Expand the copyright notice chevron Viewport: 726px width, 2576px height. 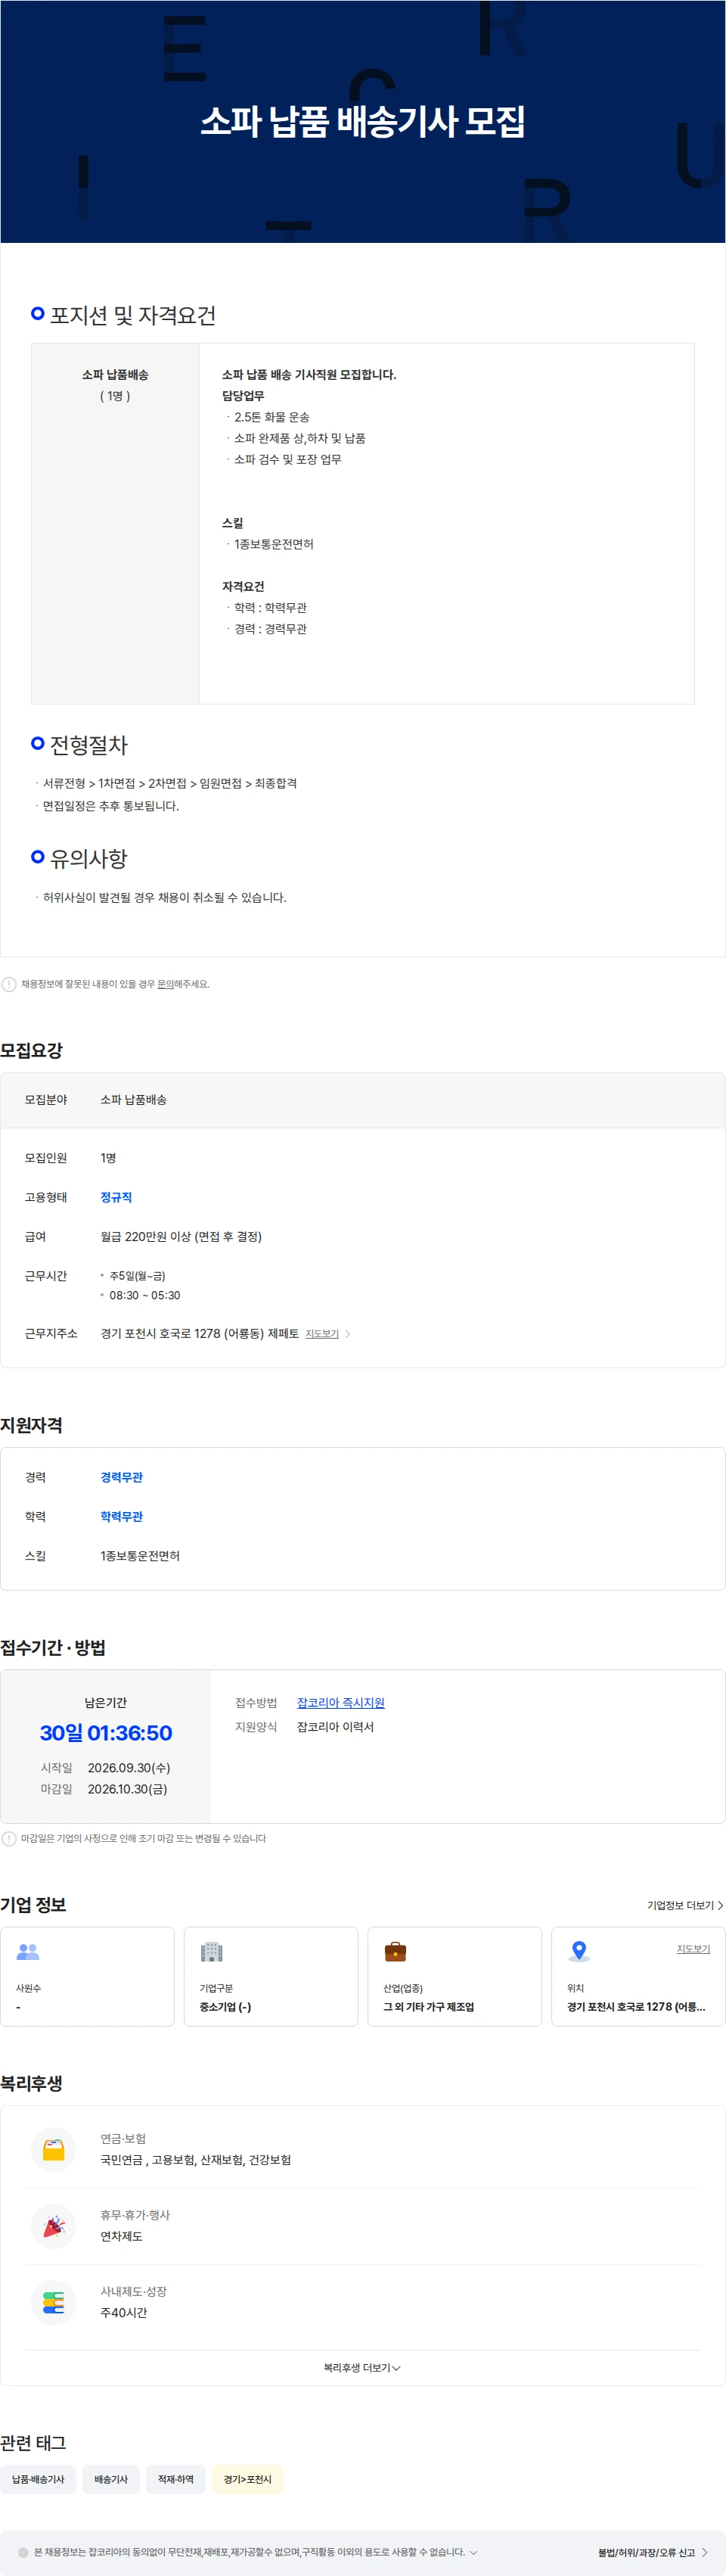point(473,2552)
